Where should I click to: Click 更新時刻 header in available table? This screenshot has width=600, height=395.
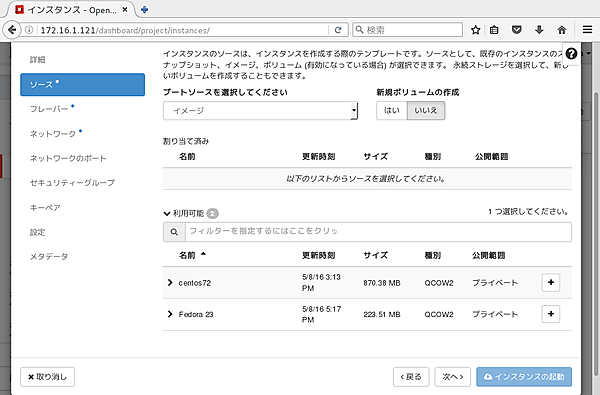pyautogui.click(x=318, y=255)
